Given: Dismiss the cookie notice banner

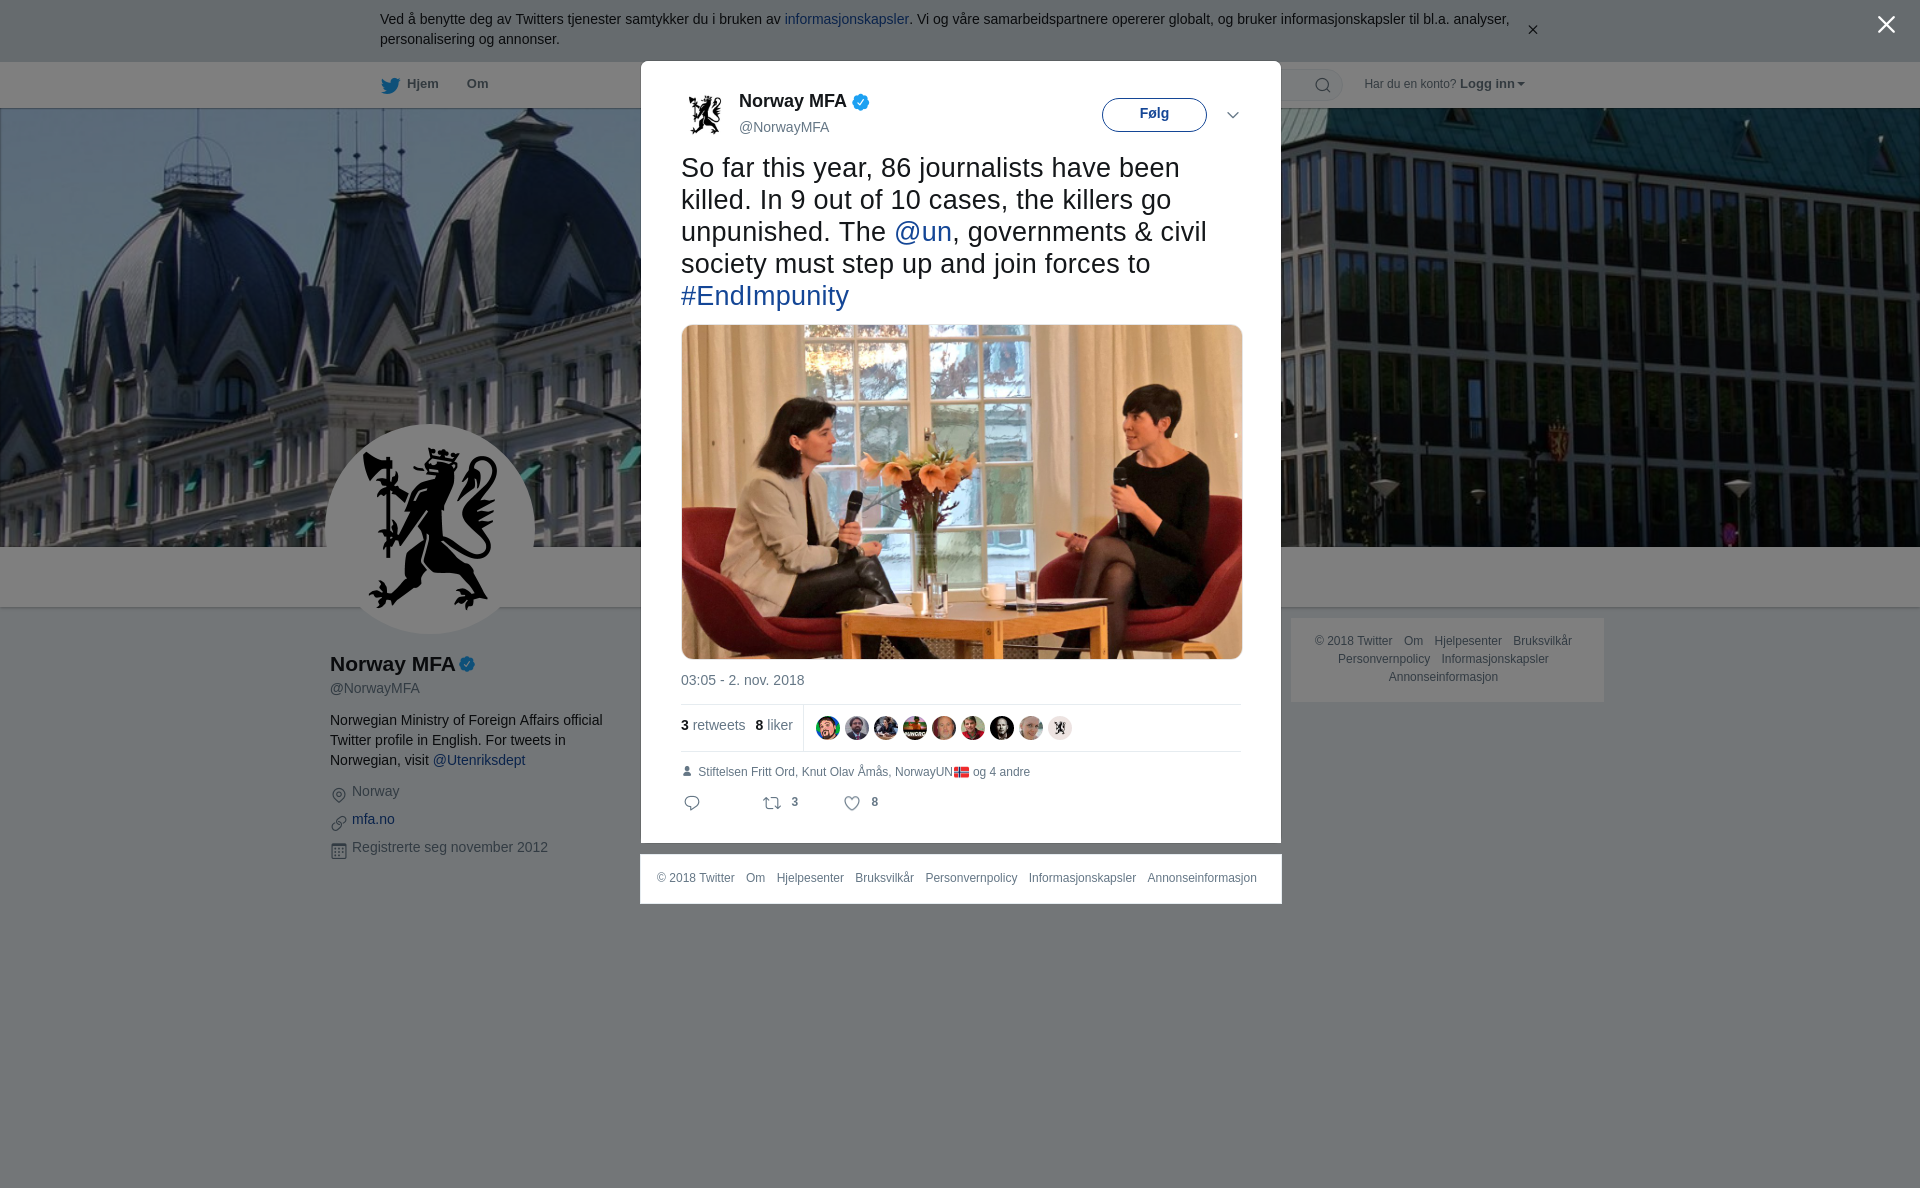Looking at the screenshot, I should coord(1532,30).
